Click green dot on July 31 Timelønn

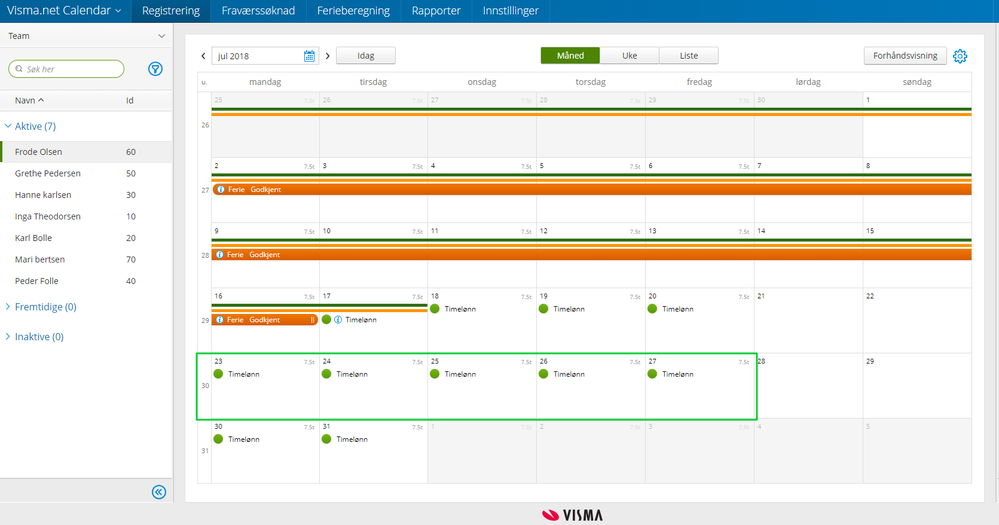[326, 439]
